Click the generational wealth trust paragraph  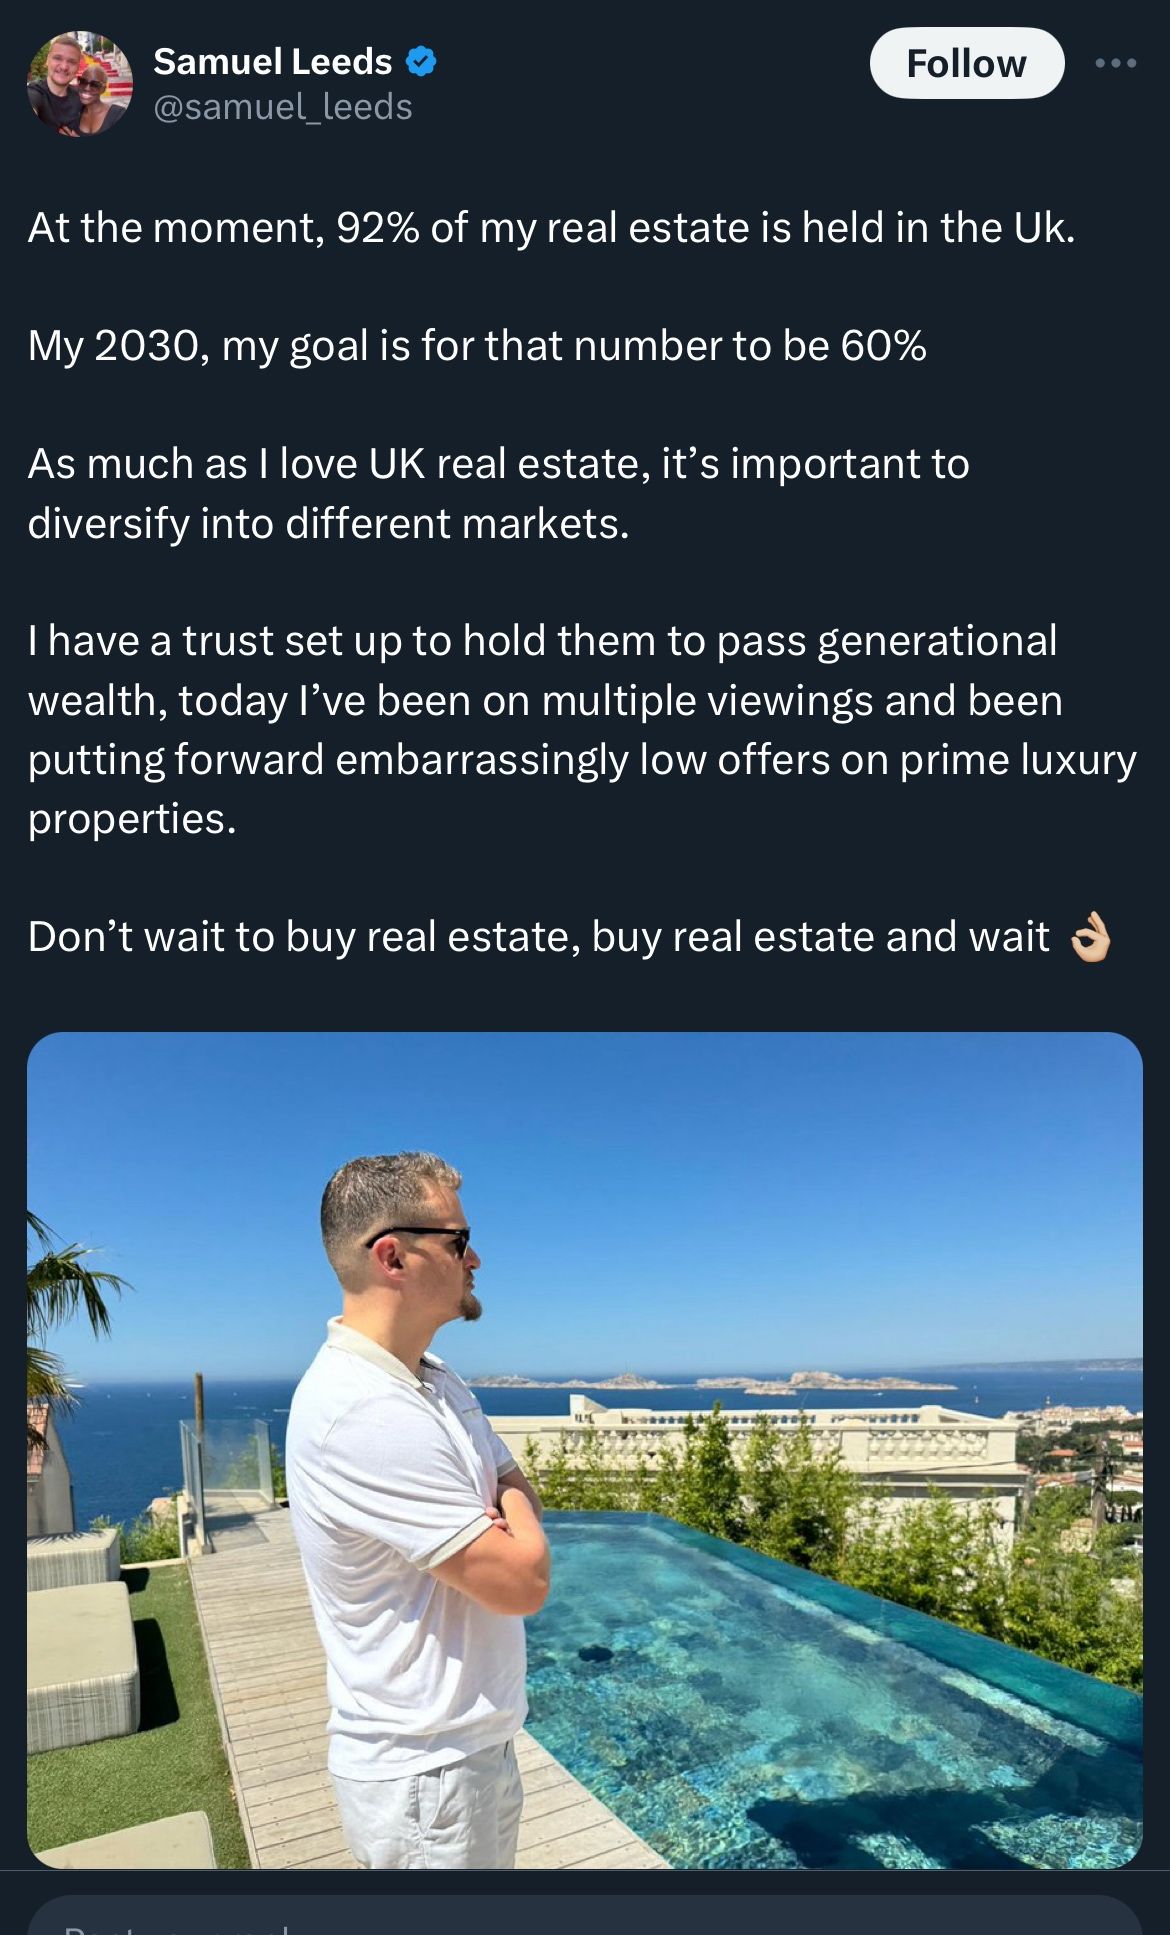pyautogui.click(x=581, y=729)
